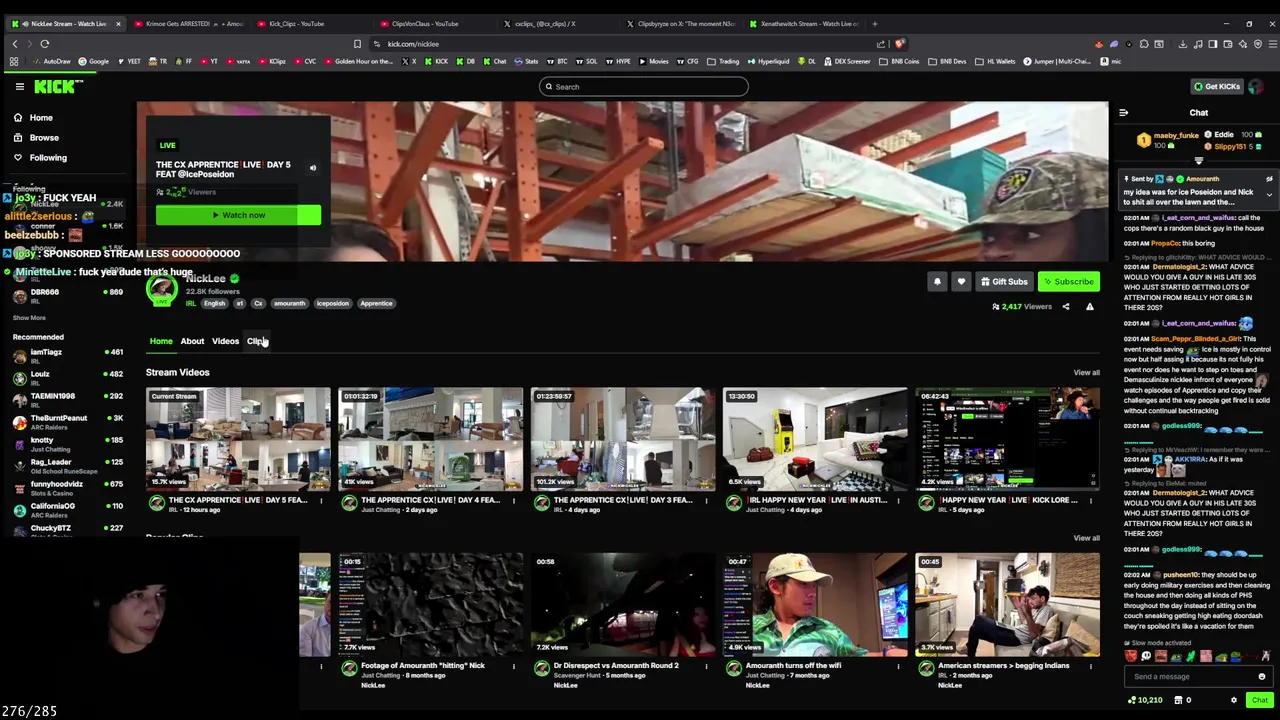Switch to the Videos tab

(x=225, y=341)
